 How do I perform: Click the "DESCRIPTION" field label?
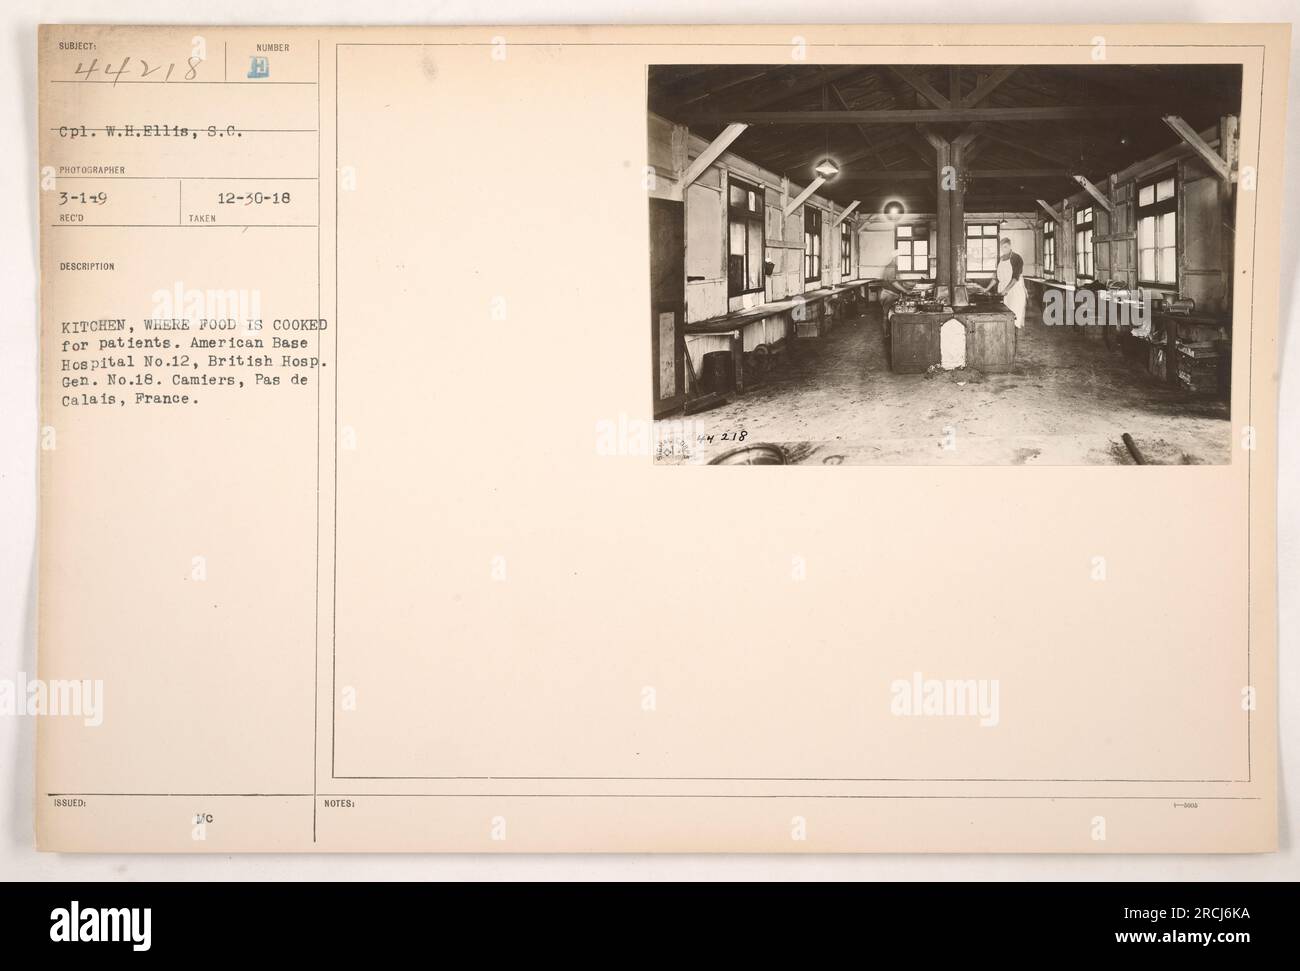tap(86, 267)
